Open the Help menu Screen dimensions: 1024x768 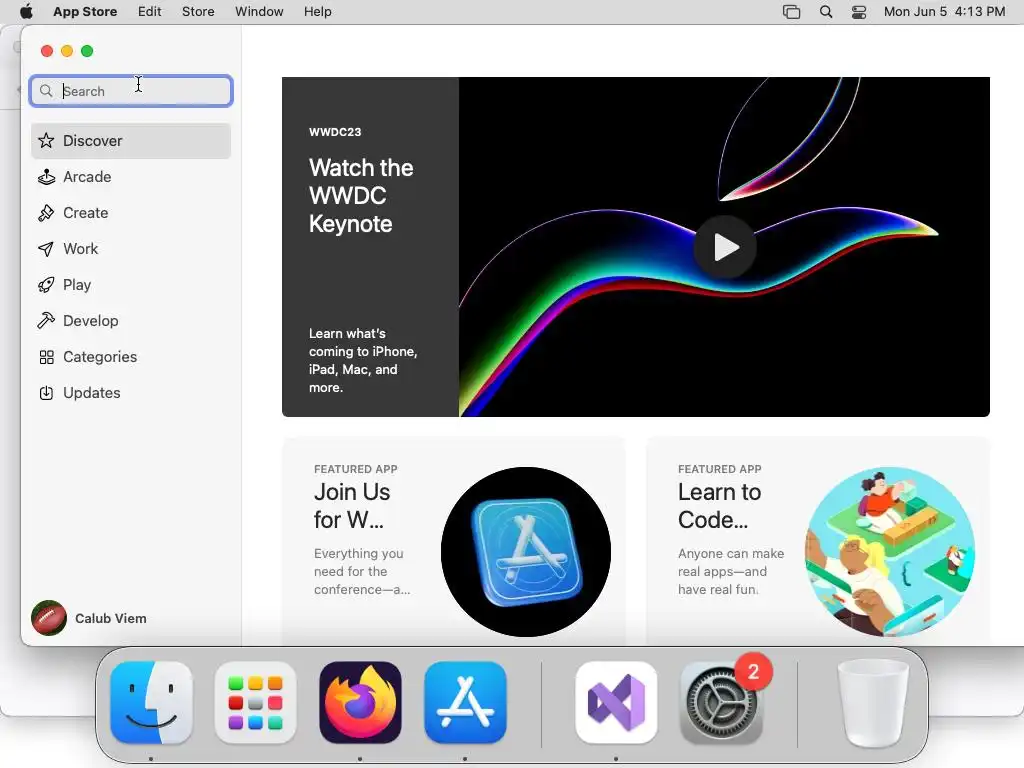[x=317, y=12]
